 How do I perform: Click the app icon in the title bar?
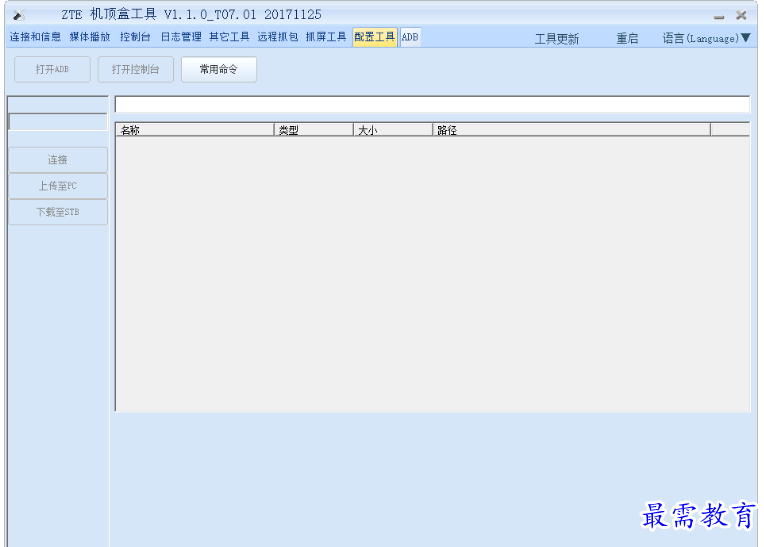[x=19, y=15]
